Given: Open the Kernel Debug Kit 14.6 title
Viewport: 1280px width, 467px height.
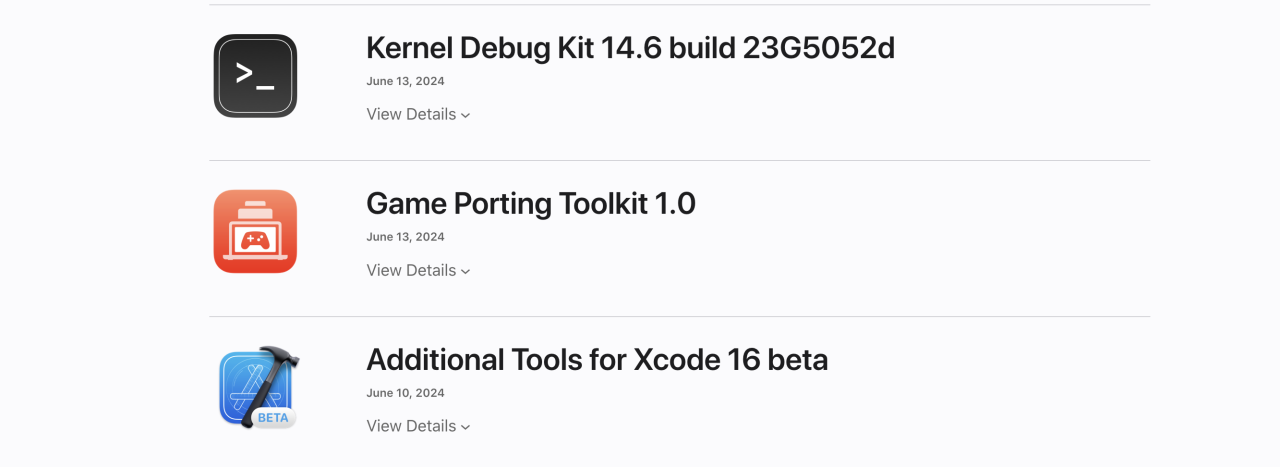Looking at the screenshot, I should click(630, 47).
